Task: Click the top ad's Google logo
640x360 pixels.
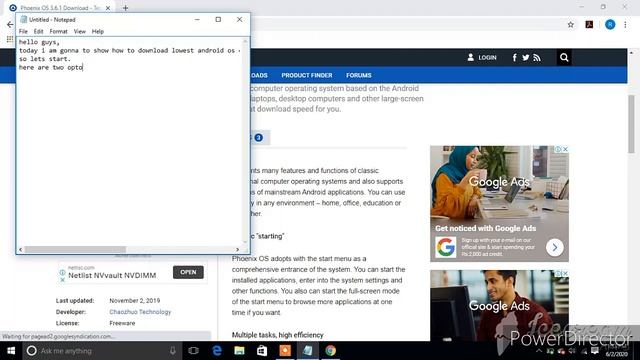Action: [446, 247]
